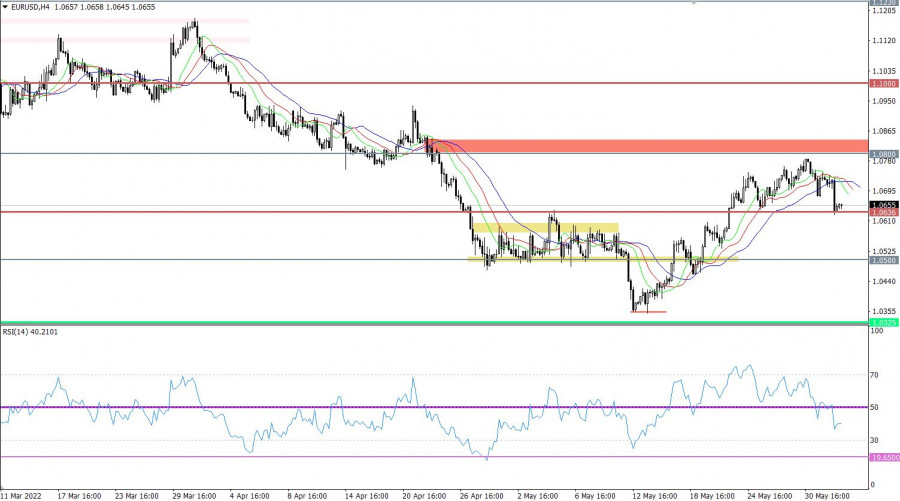The image size is (900, 501).
Task: Click the 1.0950 price axis value
Action: [884, 101]
